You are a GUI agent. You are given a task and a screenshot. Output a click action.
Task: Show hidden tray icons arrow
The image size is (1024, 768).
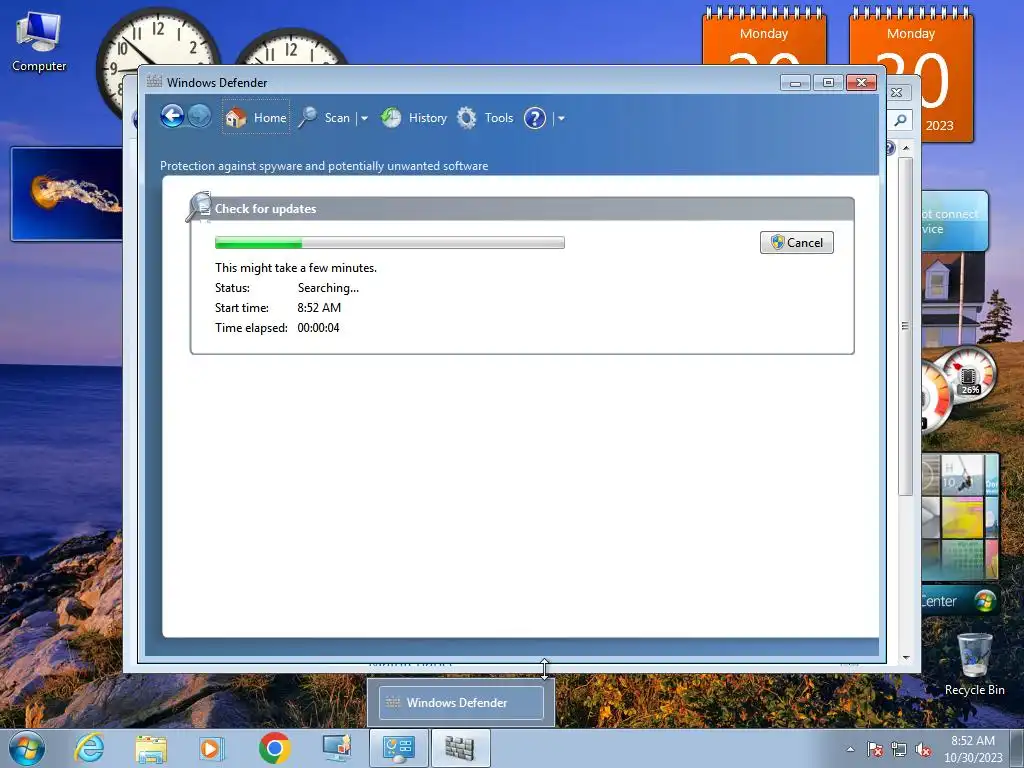point(850,749)
